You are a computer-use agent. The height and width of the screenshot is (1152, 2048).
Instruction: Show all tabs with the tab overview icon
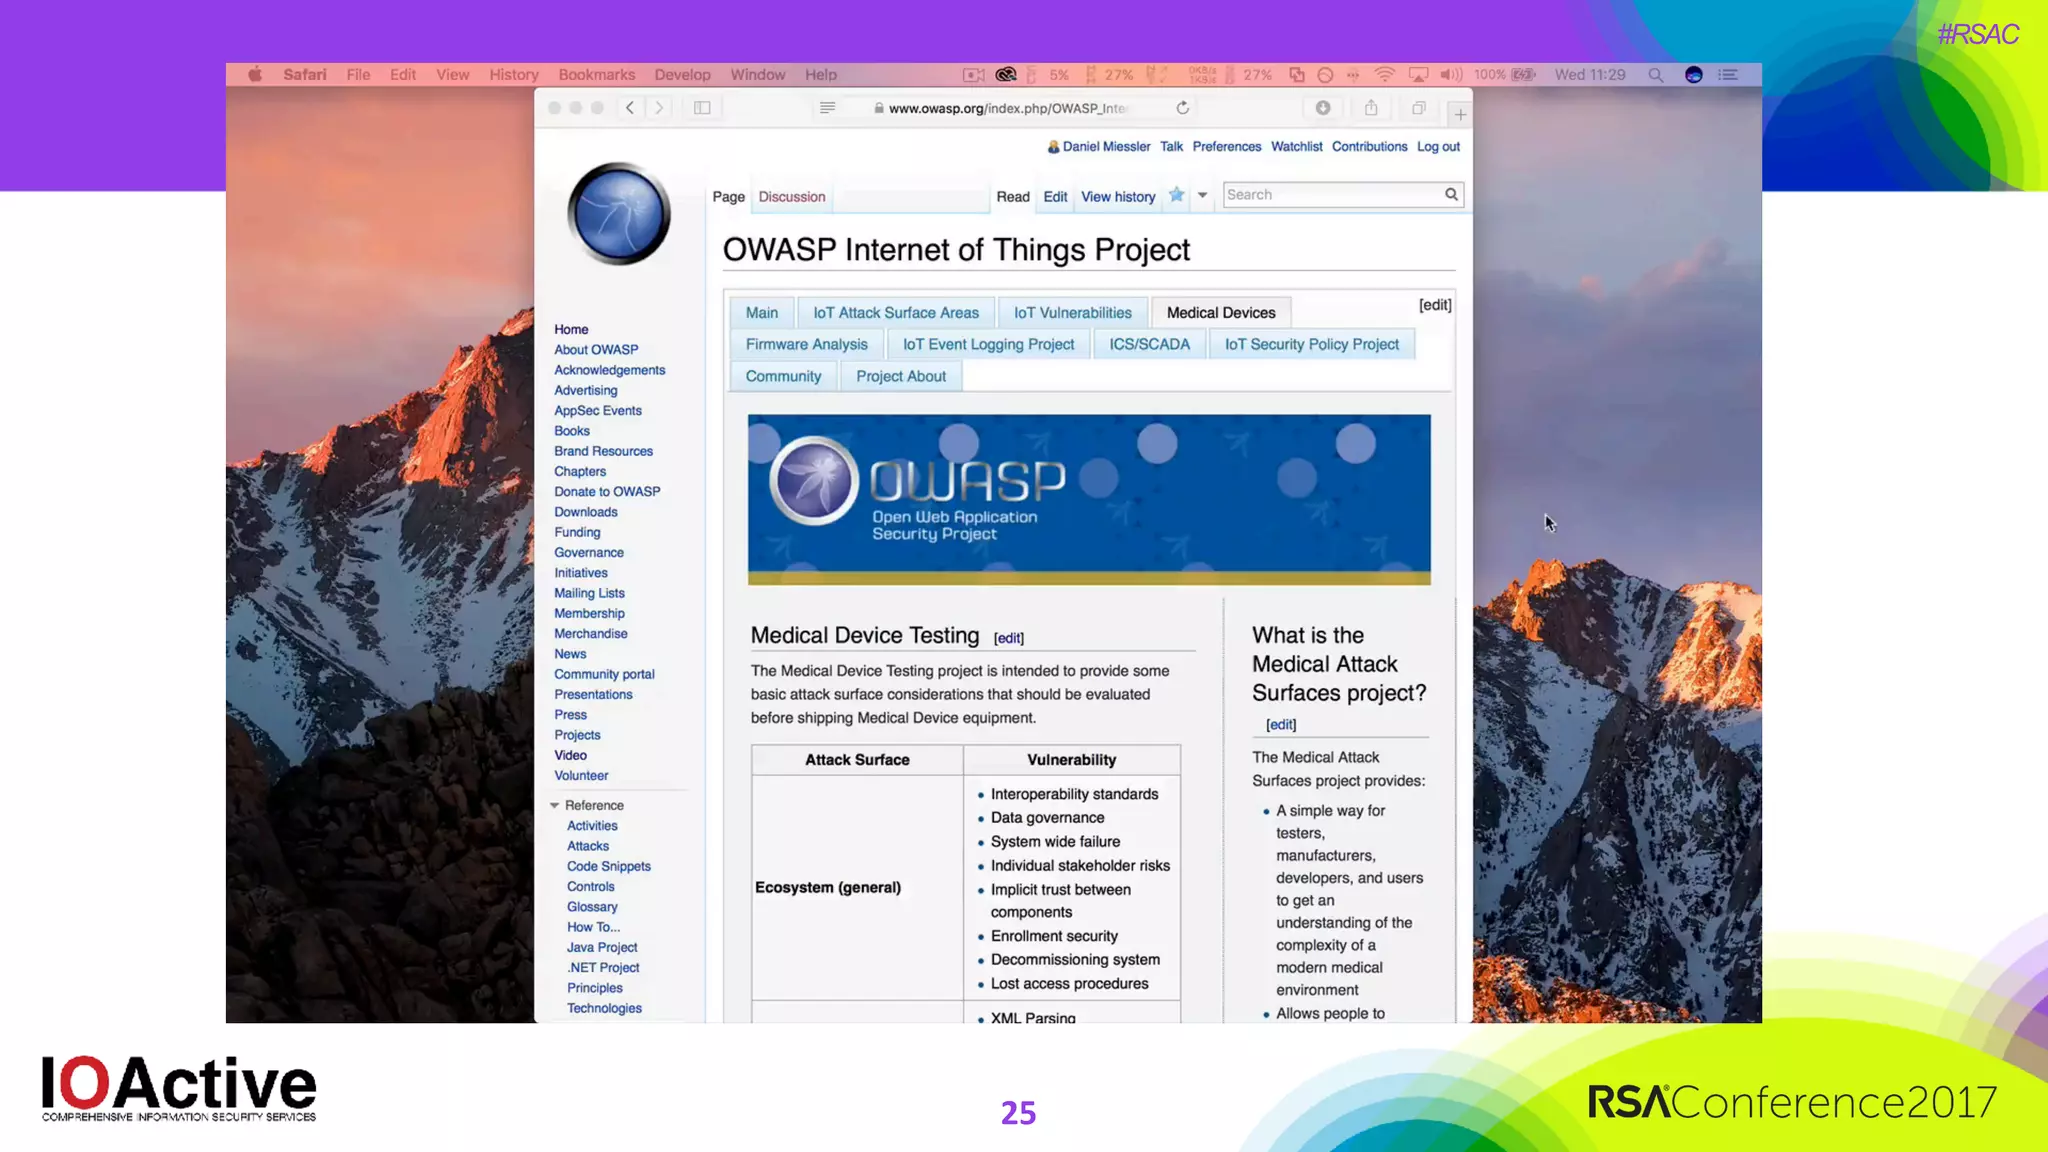point(1418,108)
